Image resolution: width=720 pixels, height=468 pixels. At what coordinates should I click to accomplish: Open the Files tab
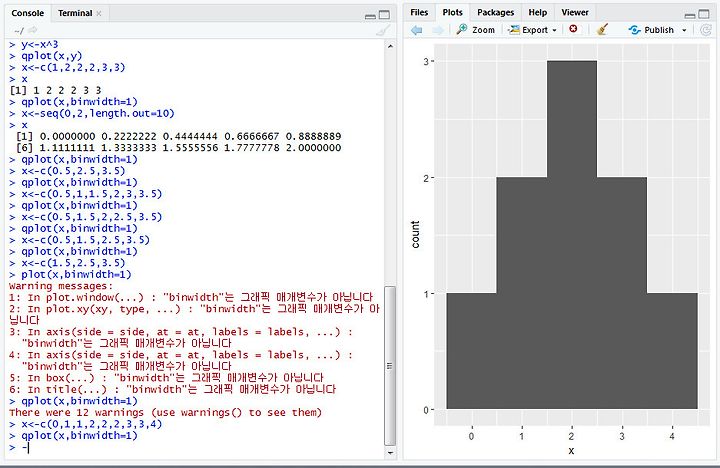point(419,12)
